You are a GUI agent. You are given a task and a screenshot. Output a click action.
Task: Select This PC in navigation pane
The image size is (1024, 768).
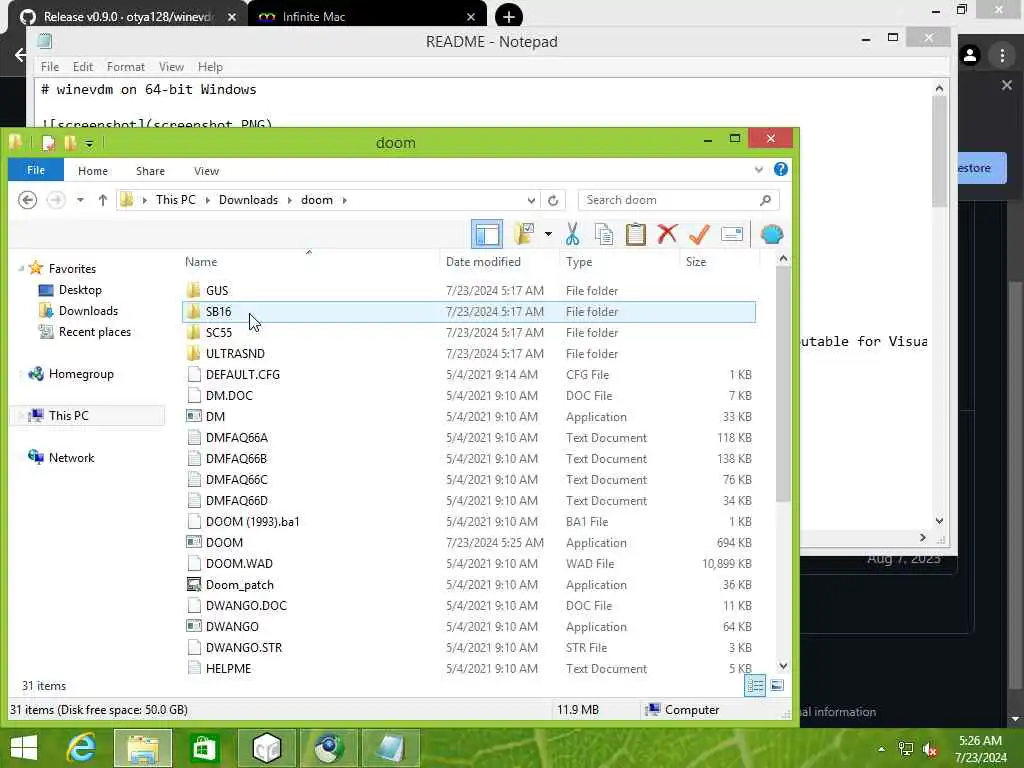point(68,415)
